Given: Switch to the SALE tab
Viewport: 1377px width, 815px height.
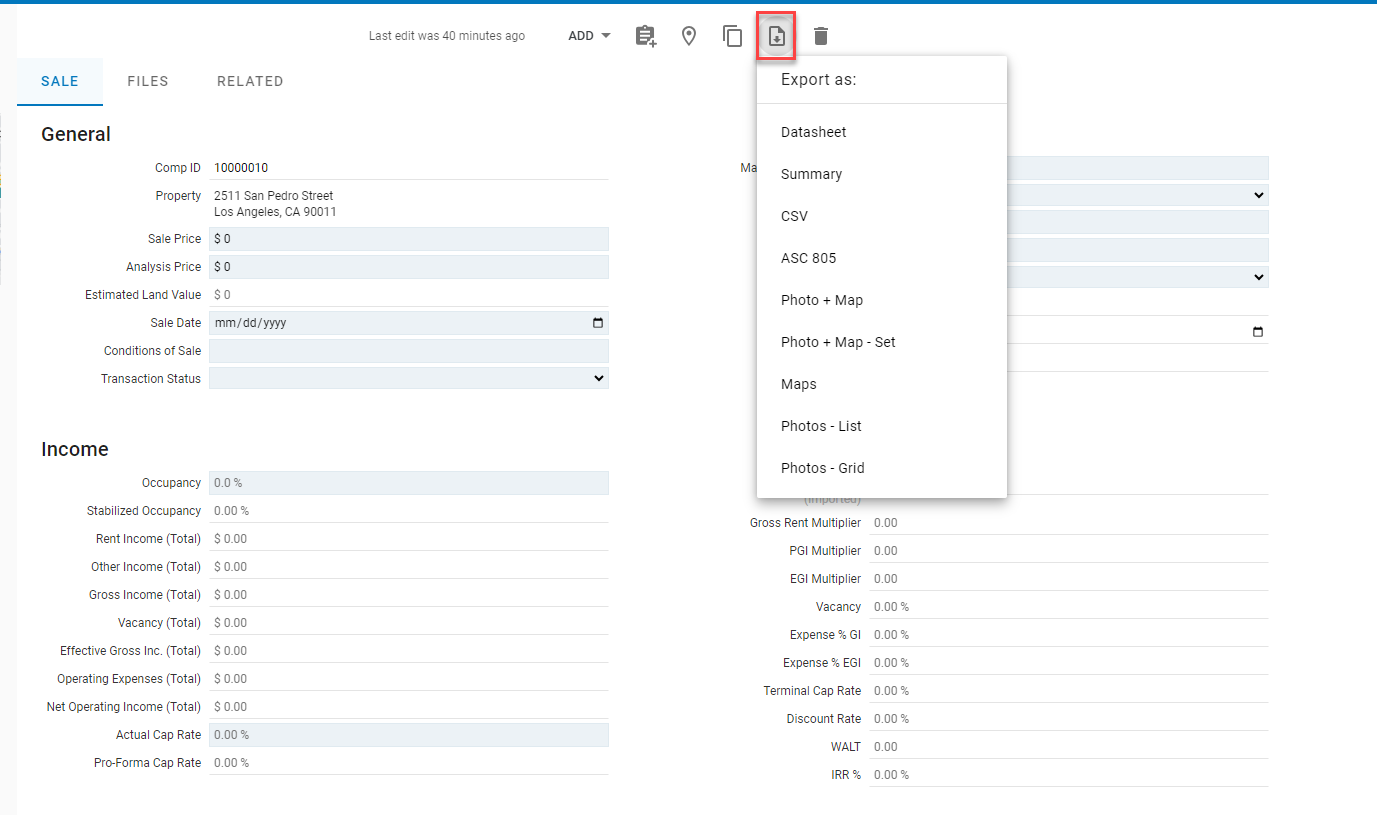Looking at the screenshot, I should tap(60, 81).
